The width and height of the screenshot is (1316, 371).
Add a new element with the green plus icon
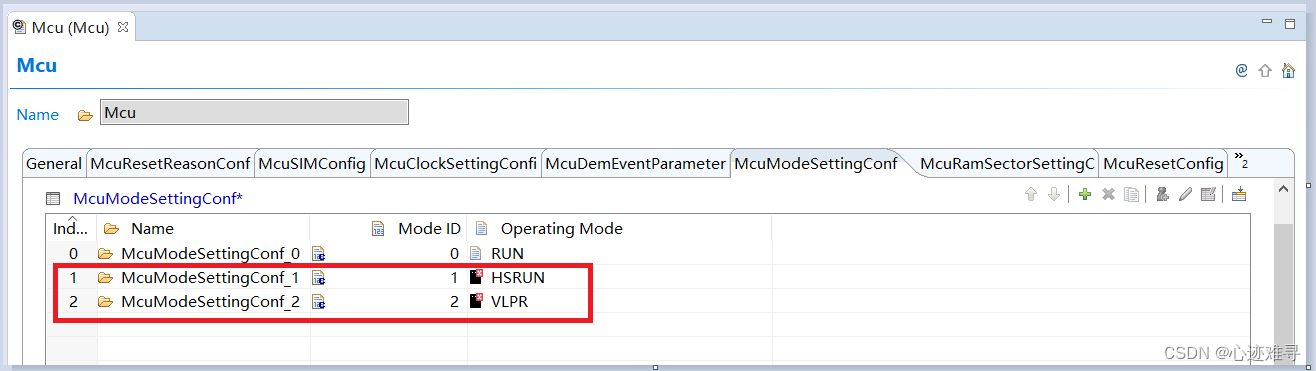[1085, 195]
